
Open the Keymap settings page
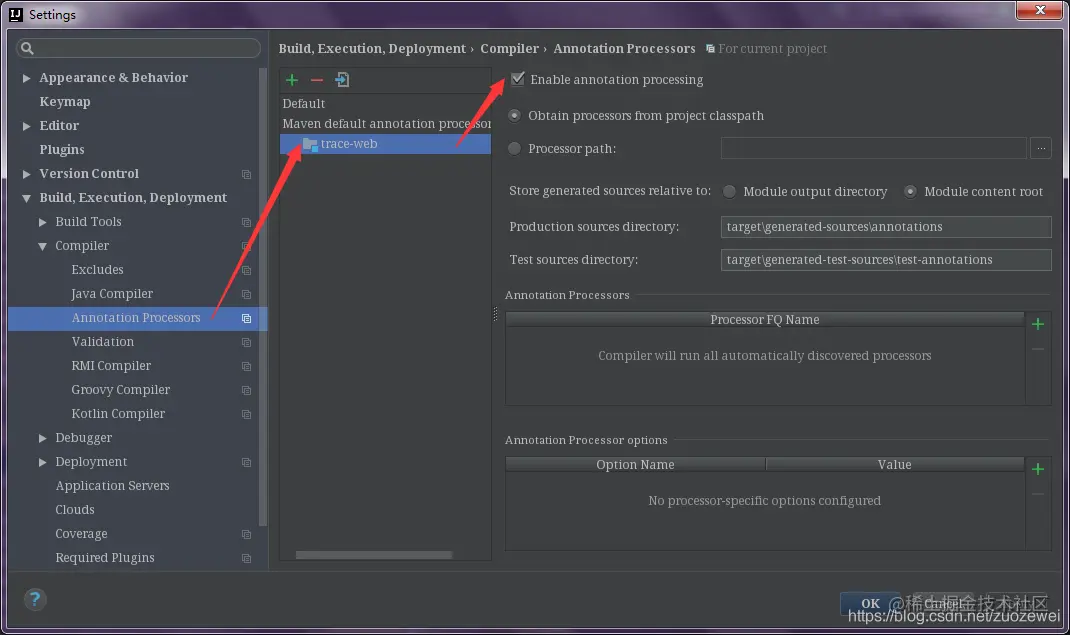point(65,102)
